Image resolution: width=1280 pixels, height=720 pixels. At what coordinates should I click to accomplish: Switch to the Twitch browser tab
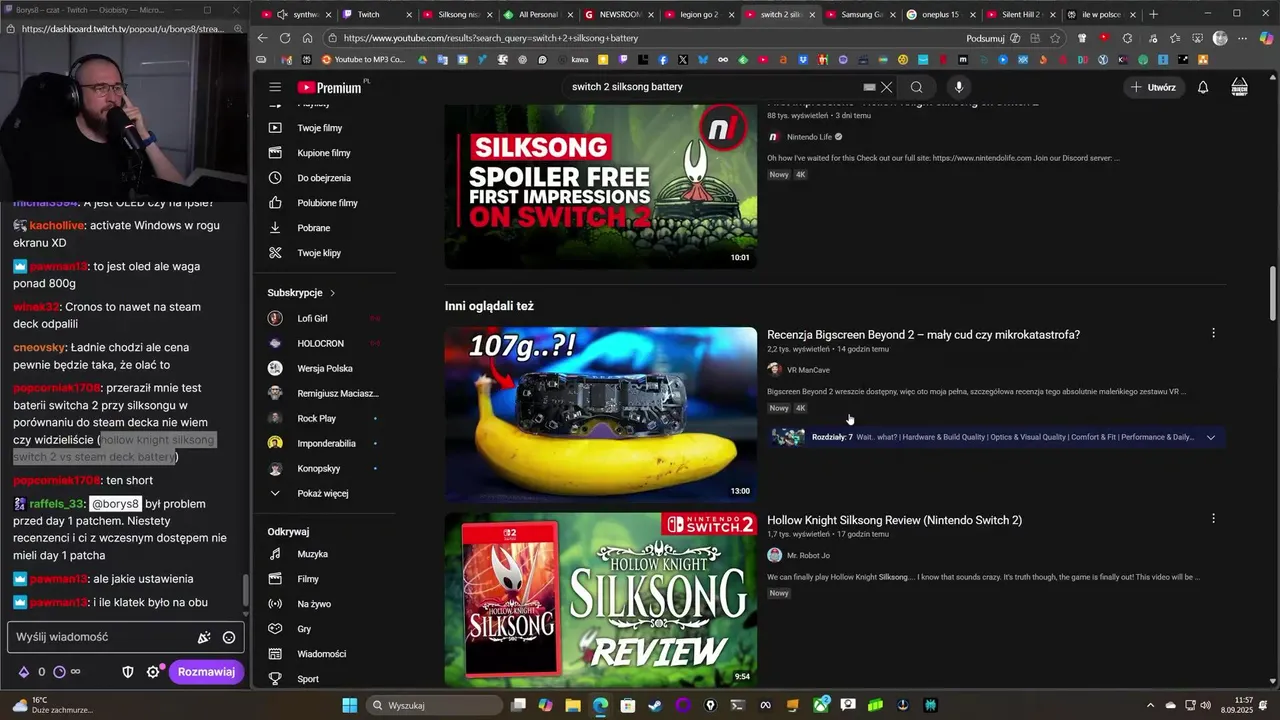point(368,15)
